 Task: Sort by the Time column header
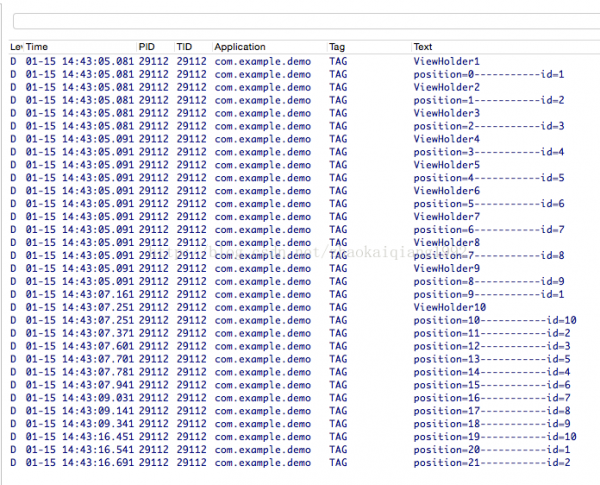point(80,47)
